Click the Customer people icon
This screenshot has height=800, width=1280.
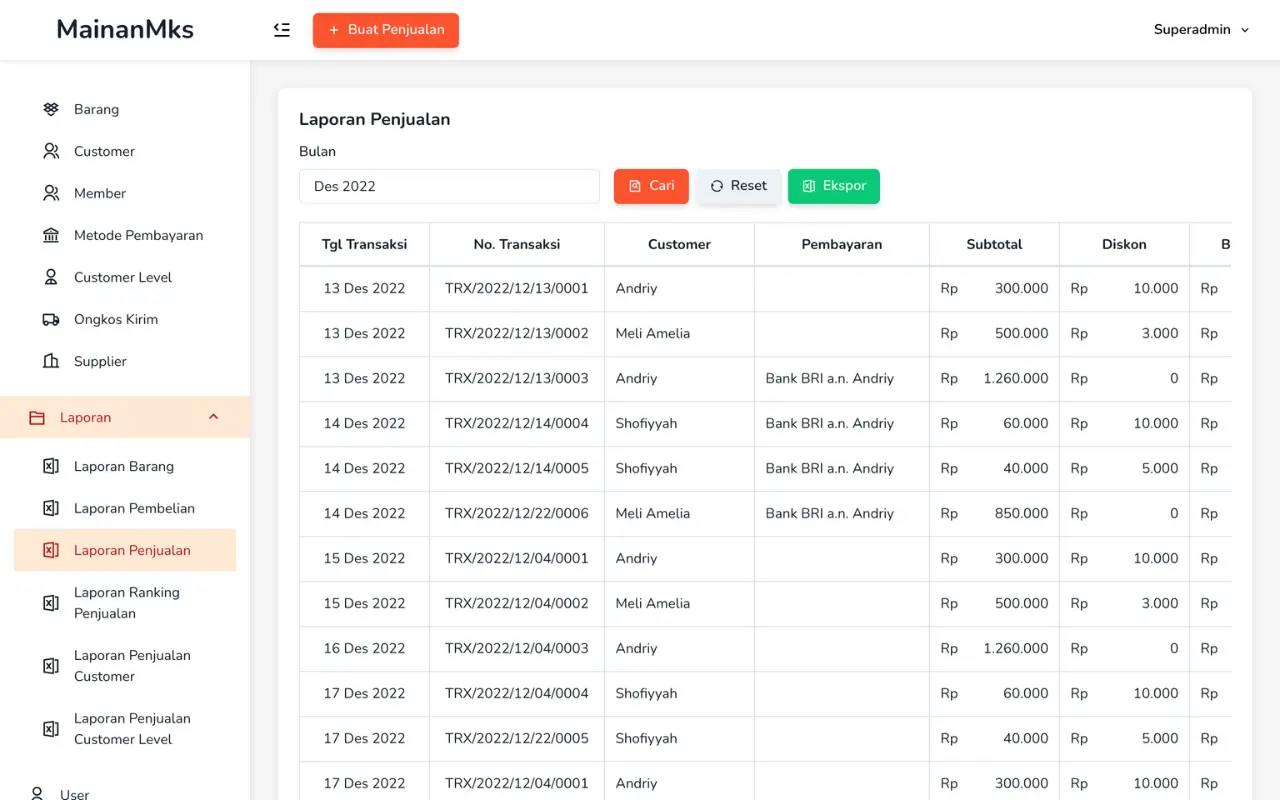point(51,151)
